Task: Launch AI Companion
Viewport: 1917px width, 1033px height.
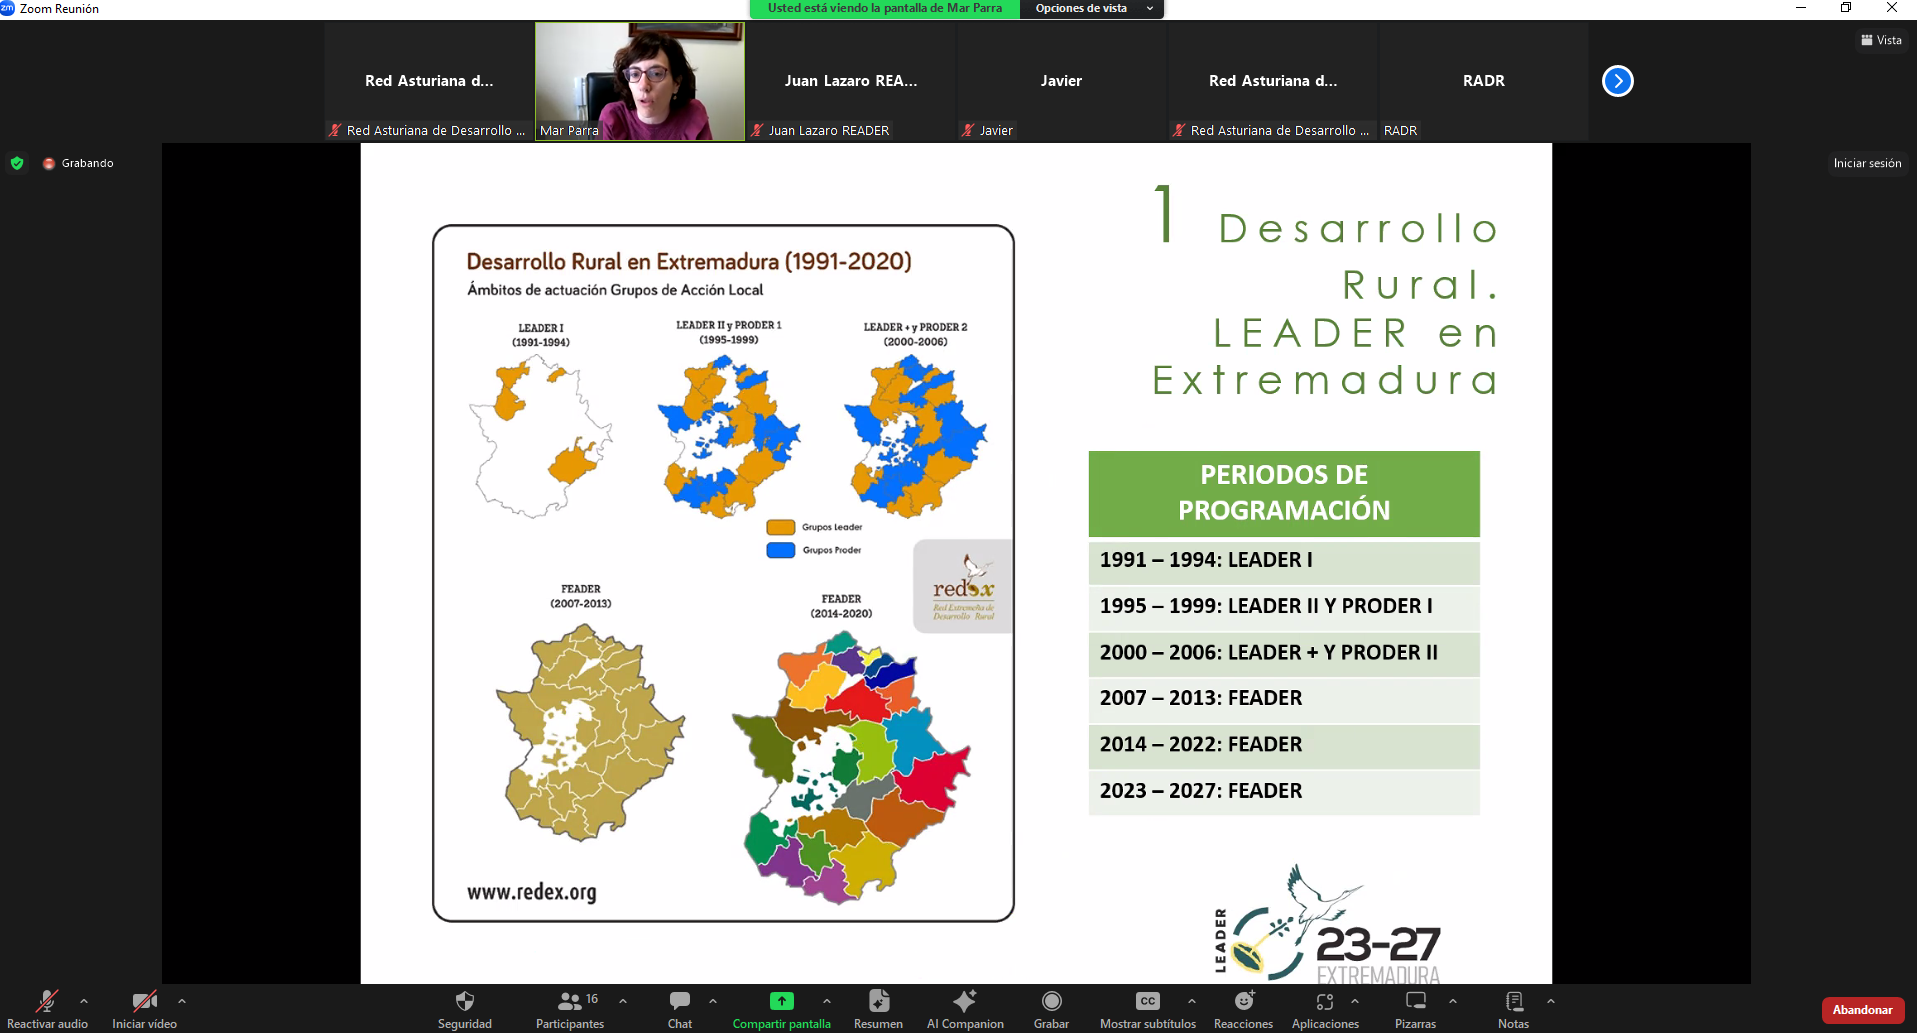Action: tap(964, 1008)
